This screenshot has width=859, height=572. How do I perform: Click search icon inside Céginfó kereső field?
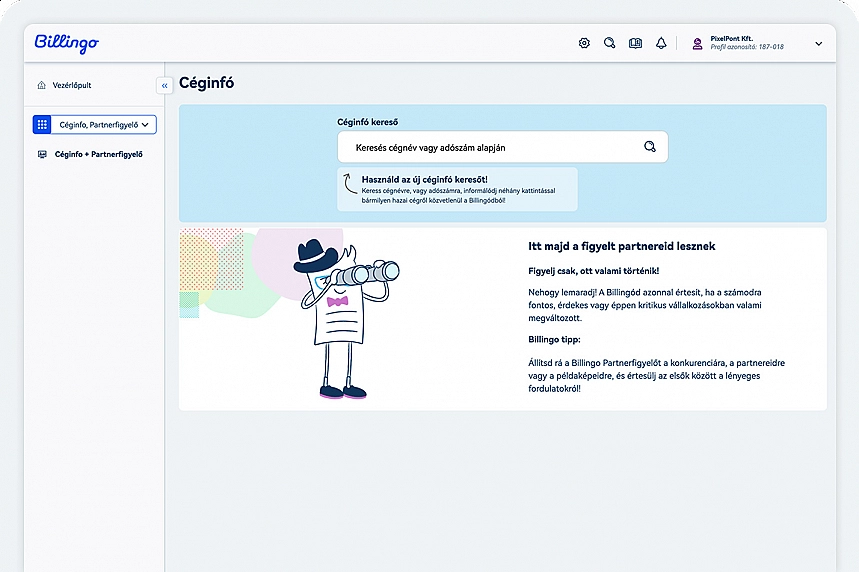tap(650, 147)
